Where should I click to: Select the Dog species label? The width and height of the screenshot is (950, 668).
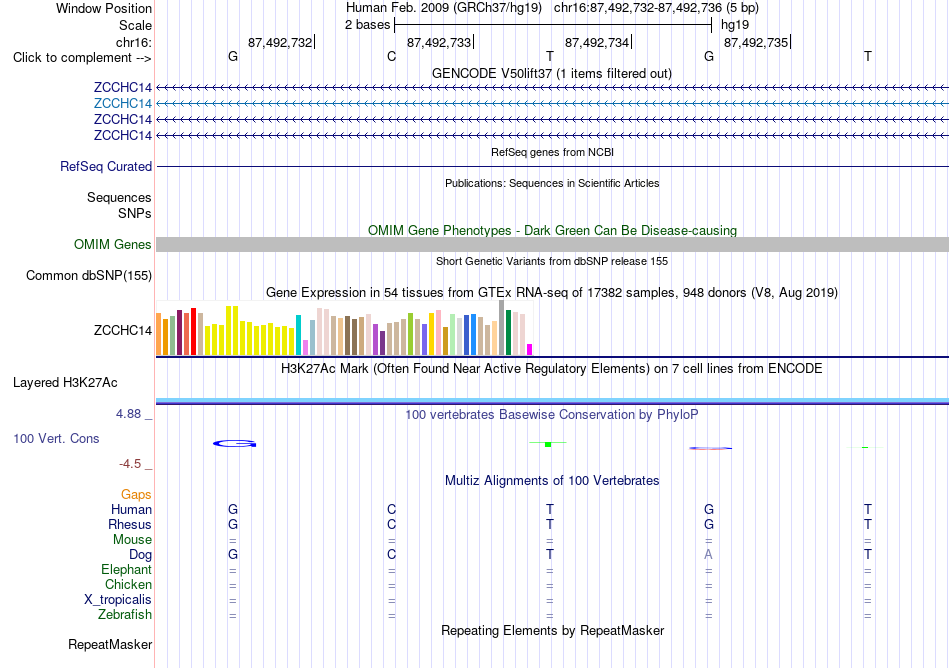coord(140,555)
